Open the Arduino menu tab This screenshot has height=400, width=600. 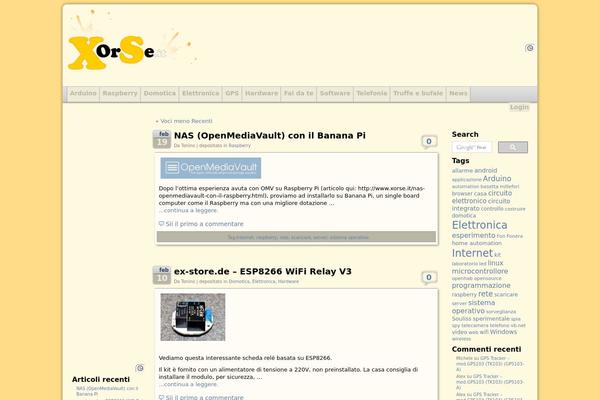[x=83, y=93]
